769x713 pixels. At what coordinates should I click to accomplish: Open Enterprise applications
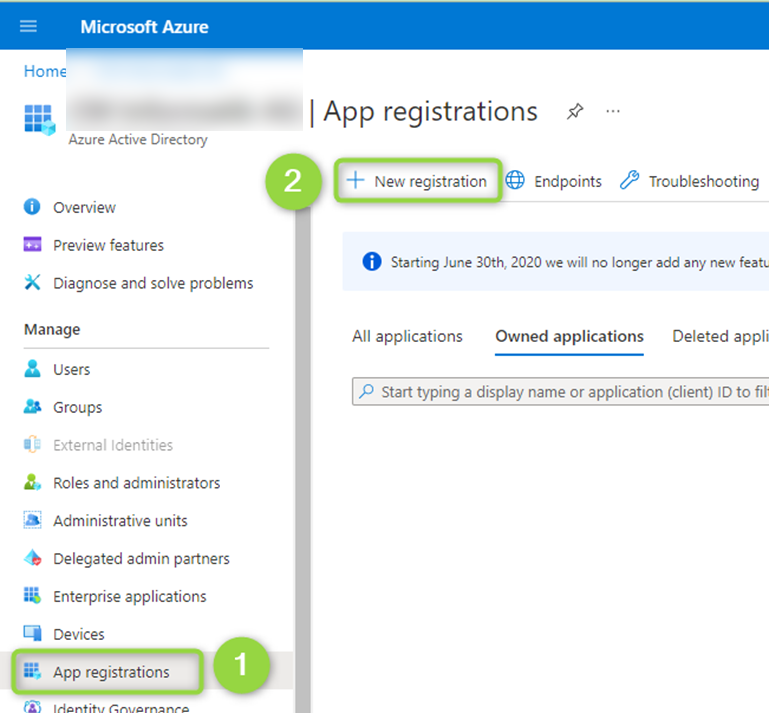pos(129,597)
